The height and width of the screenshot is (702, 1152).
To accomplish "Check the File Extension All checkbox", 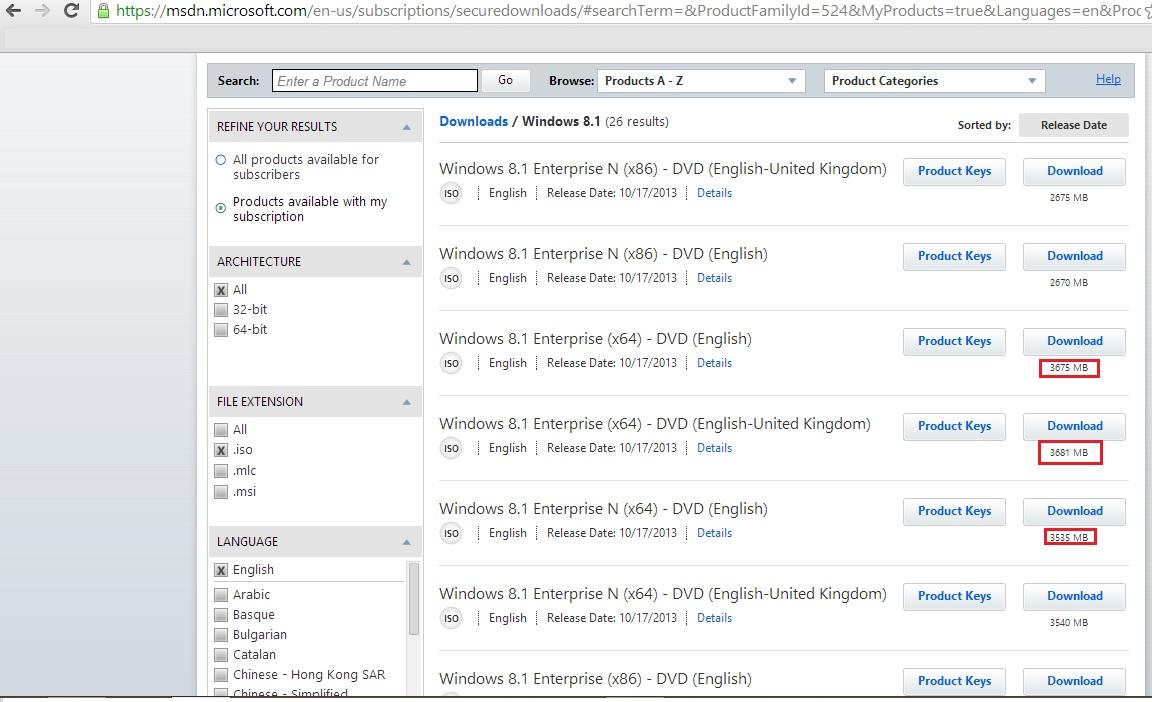I will 220,430.
